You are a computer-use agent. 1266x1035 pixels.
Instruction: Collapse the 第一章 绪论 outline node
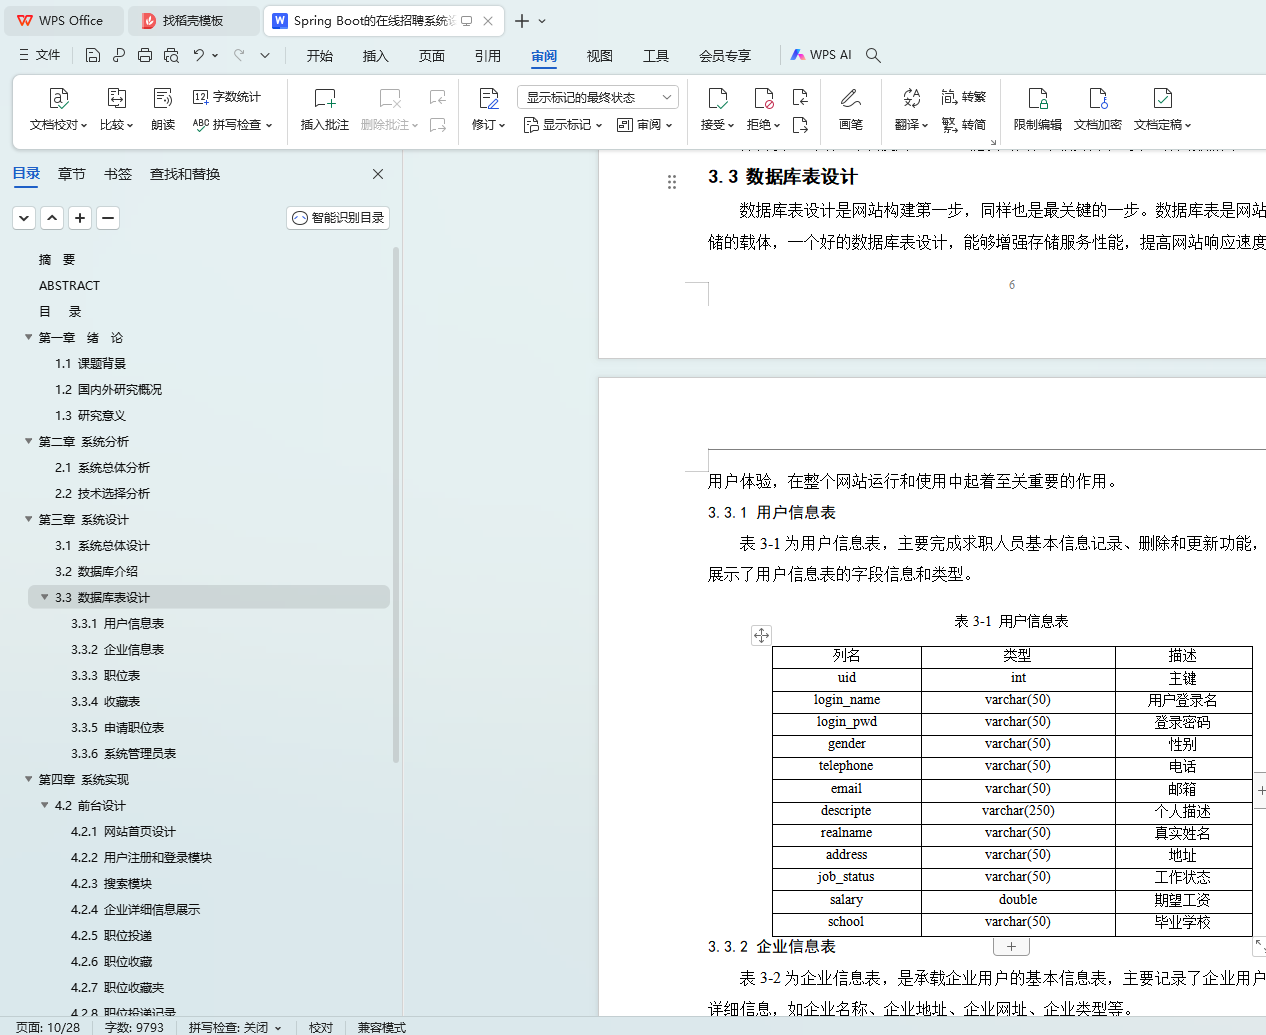pyautogui.click(x=29, y=337)
